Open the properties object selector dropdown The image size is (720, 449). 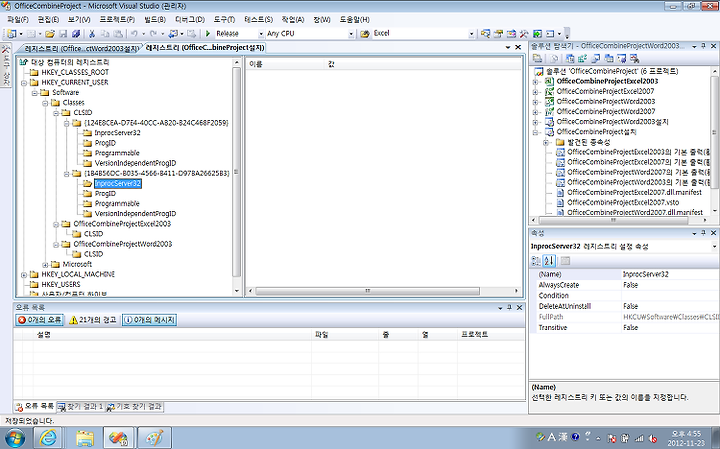[x=714, y=247]
